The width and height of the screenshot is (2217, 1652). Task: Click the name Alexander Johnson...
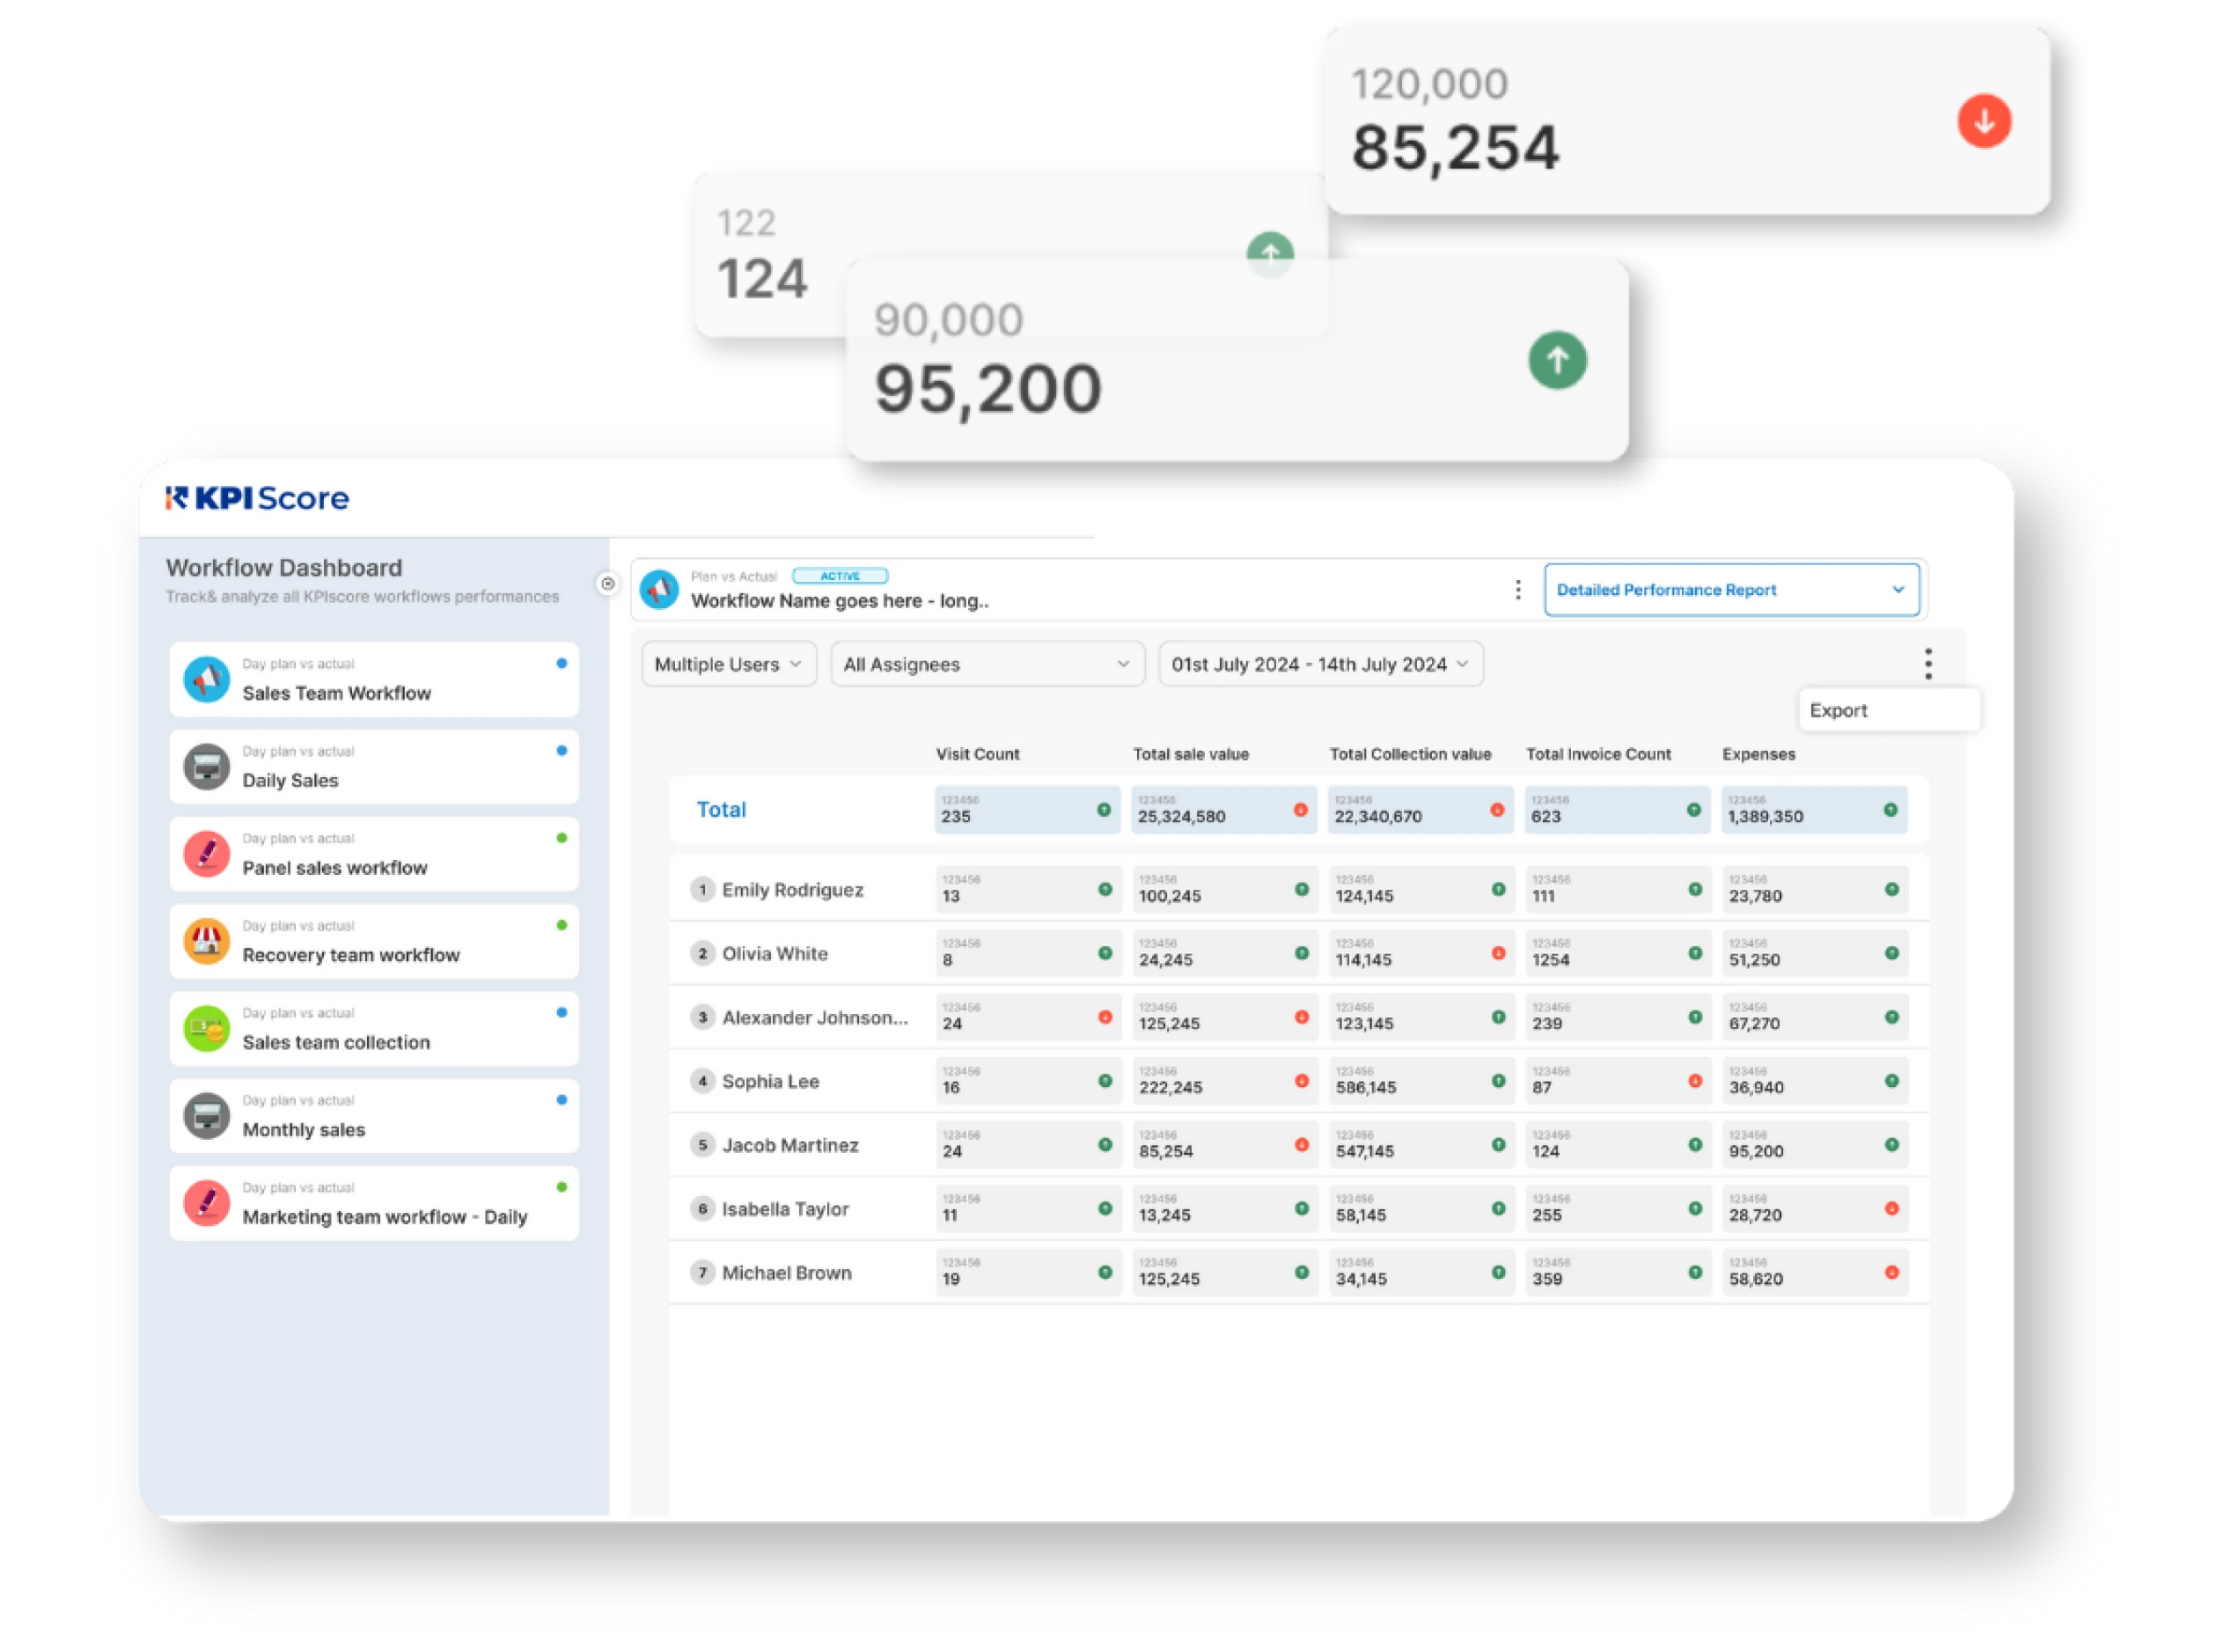click(815, 1018)
